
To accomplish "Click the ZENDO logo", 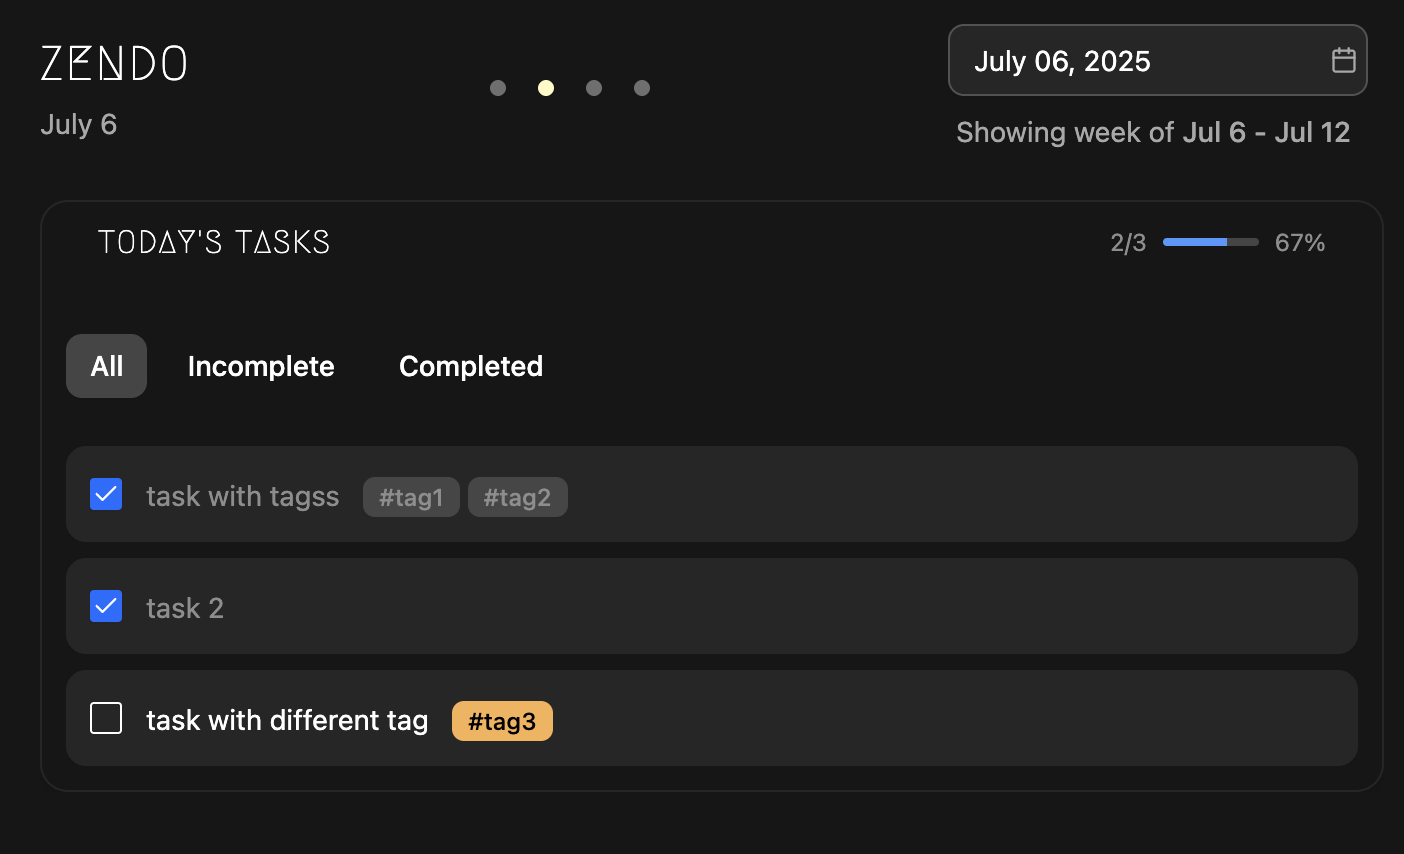I will [113, 63].
